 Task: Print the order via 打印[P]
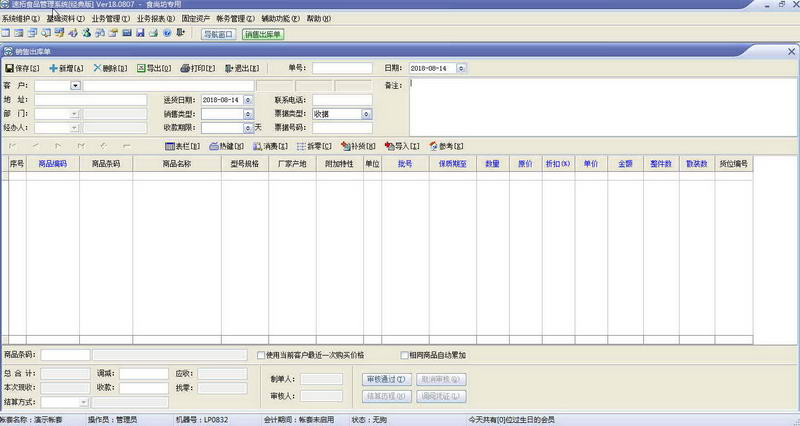(x=198, y=68)
